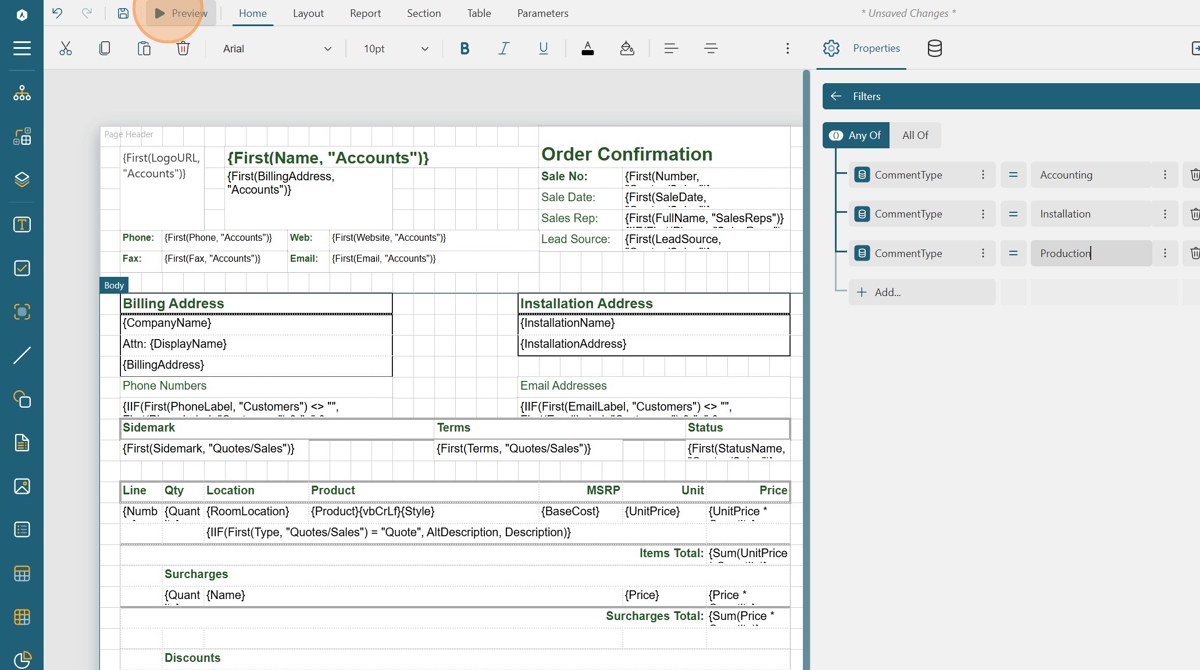Toggle bold formatting
This screenshot has height=670, width=1200.
(x=464, y=49)
